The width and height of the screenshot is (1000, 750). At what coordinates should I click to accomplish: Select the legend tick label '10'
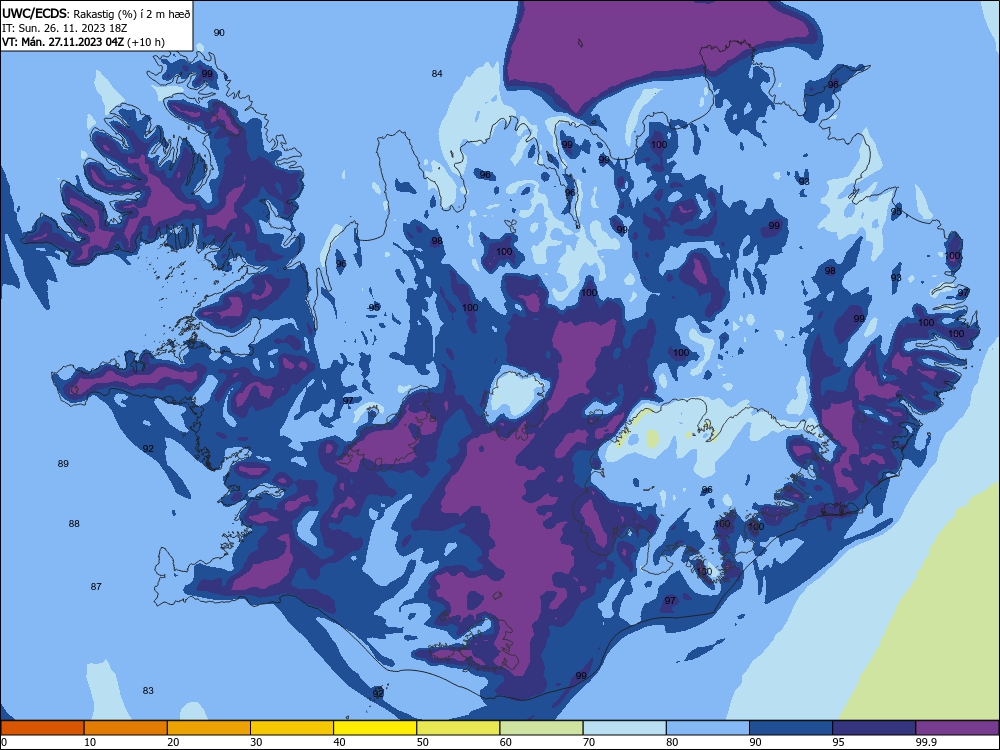click(90, 742)
